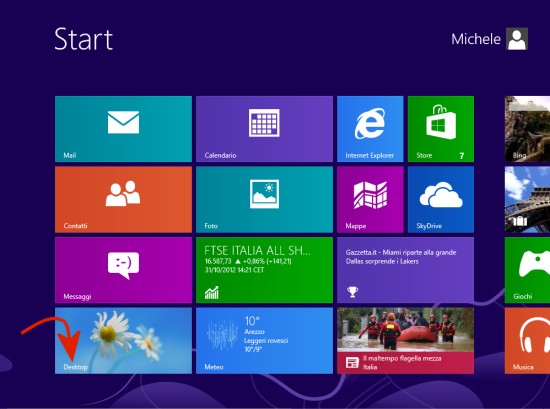Click the Contatti tile label
Screen dimensions: 550x409
pyautogui.click(x=75, y=226)
